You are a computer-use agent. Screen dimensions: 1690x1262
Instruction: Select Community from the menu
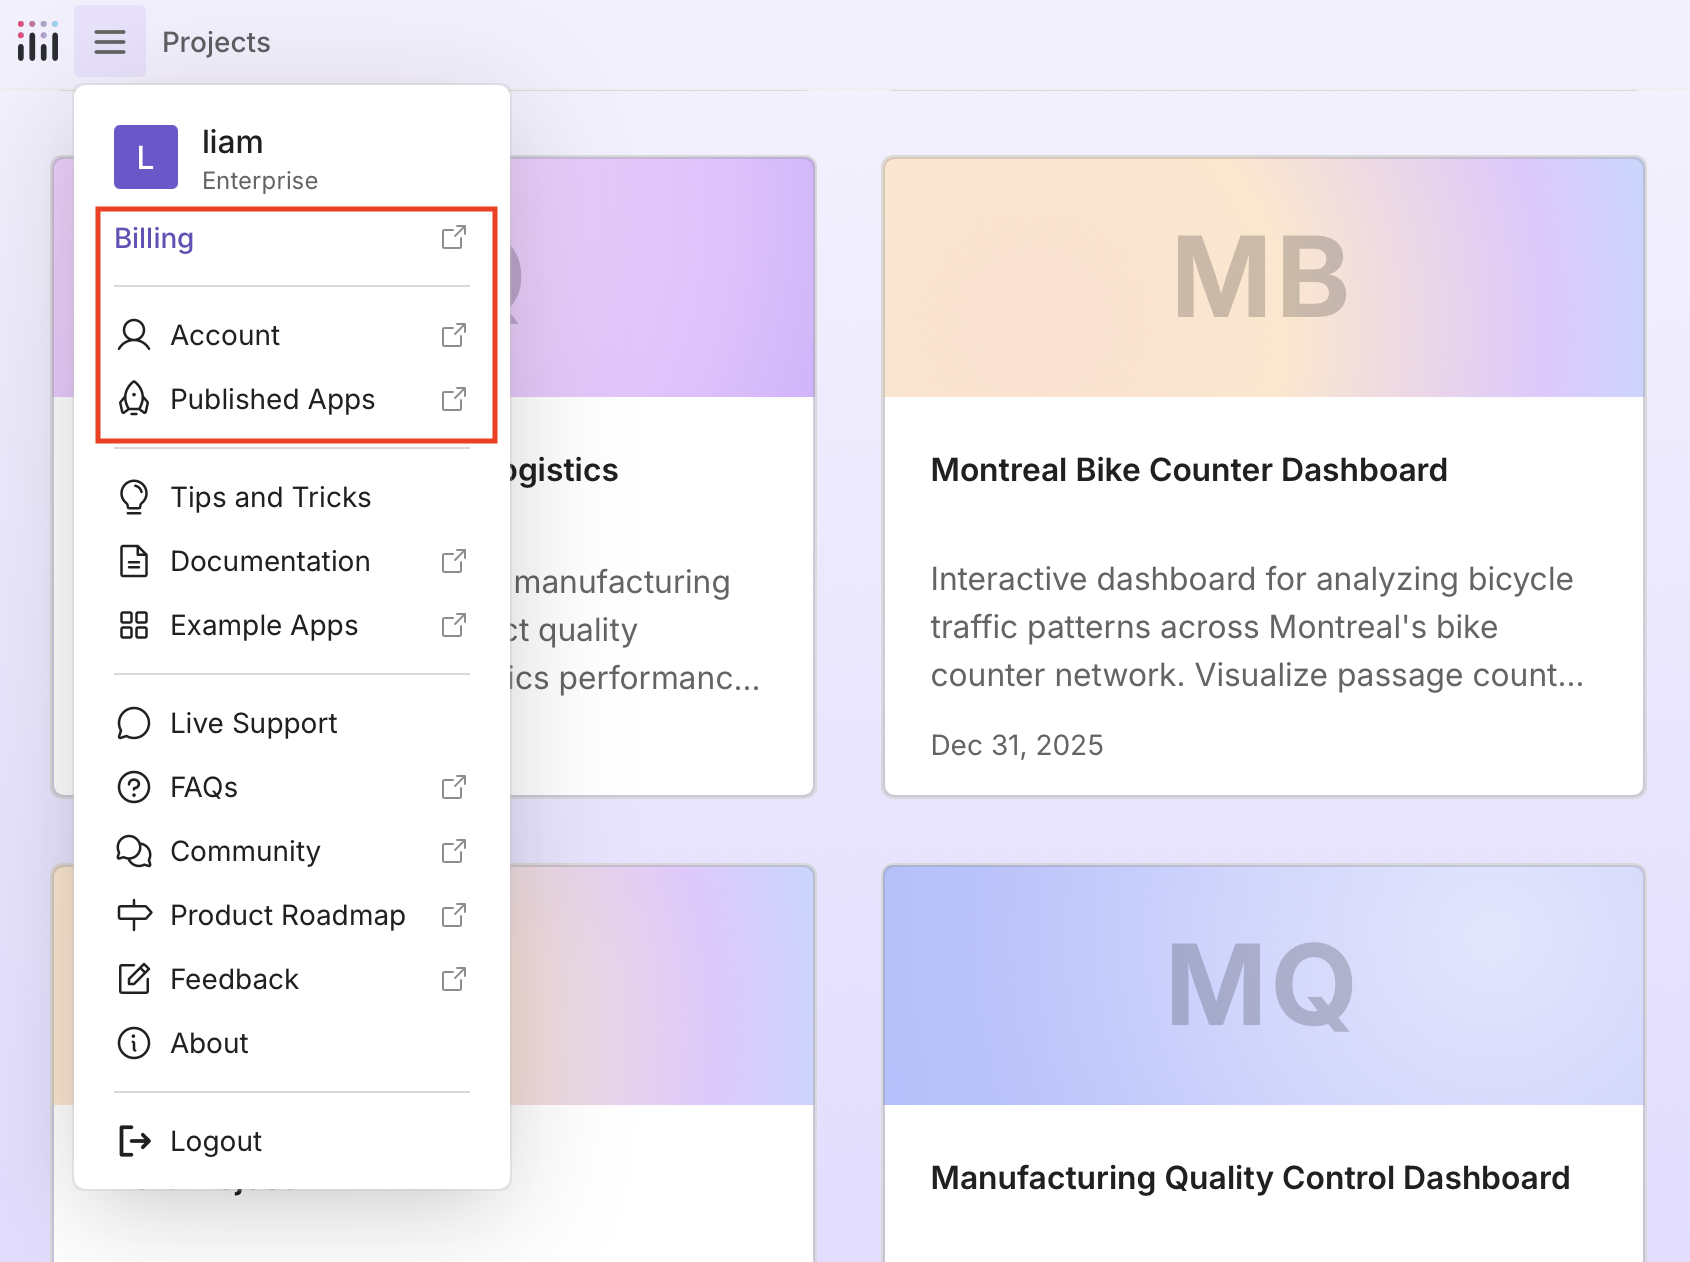click(245, 851)
